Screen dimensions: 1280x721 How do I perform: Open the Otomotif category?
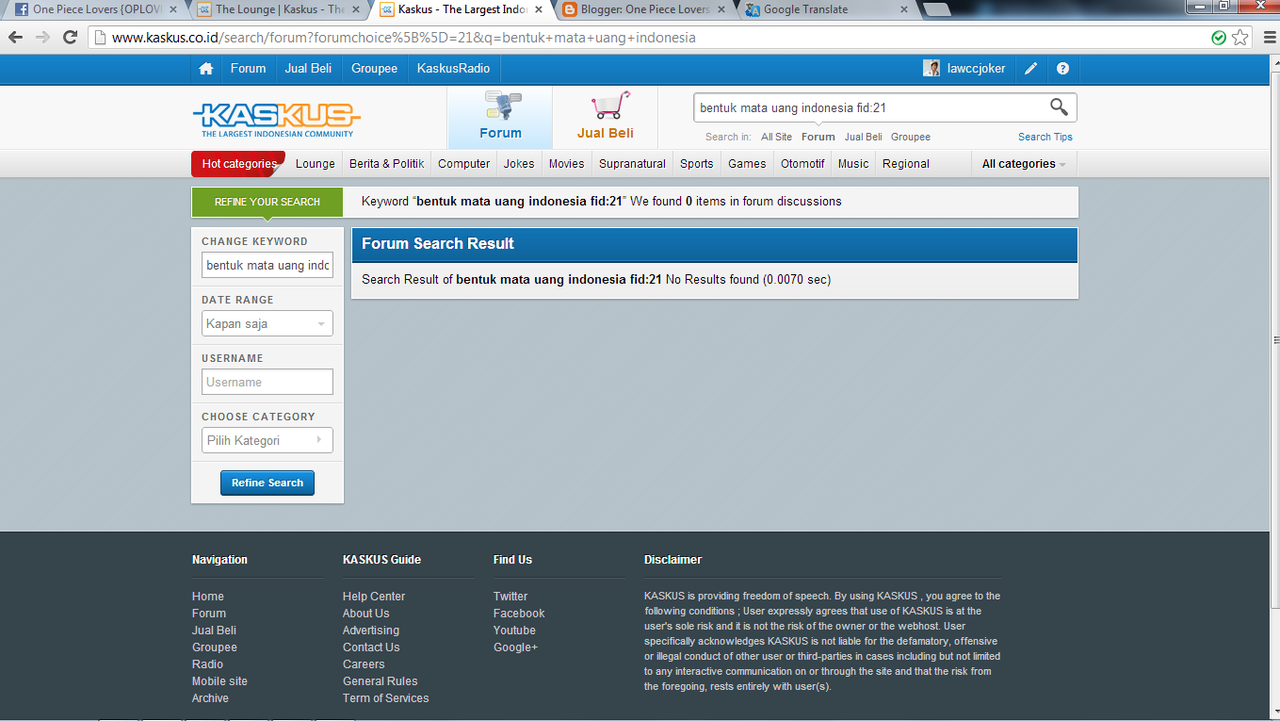pyautogui.click(x=803, y=164)
